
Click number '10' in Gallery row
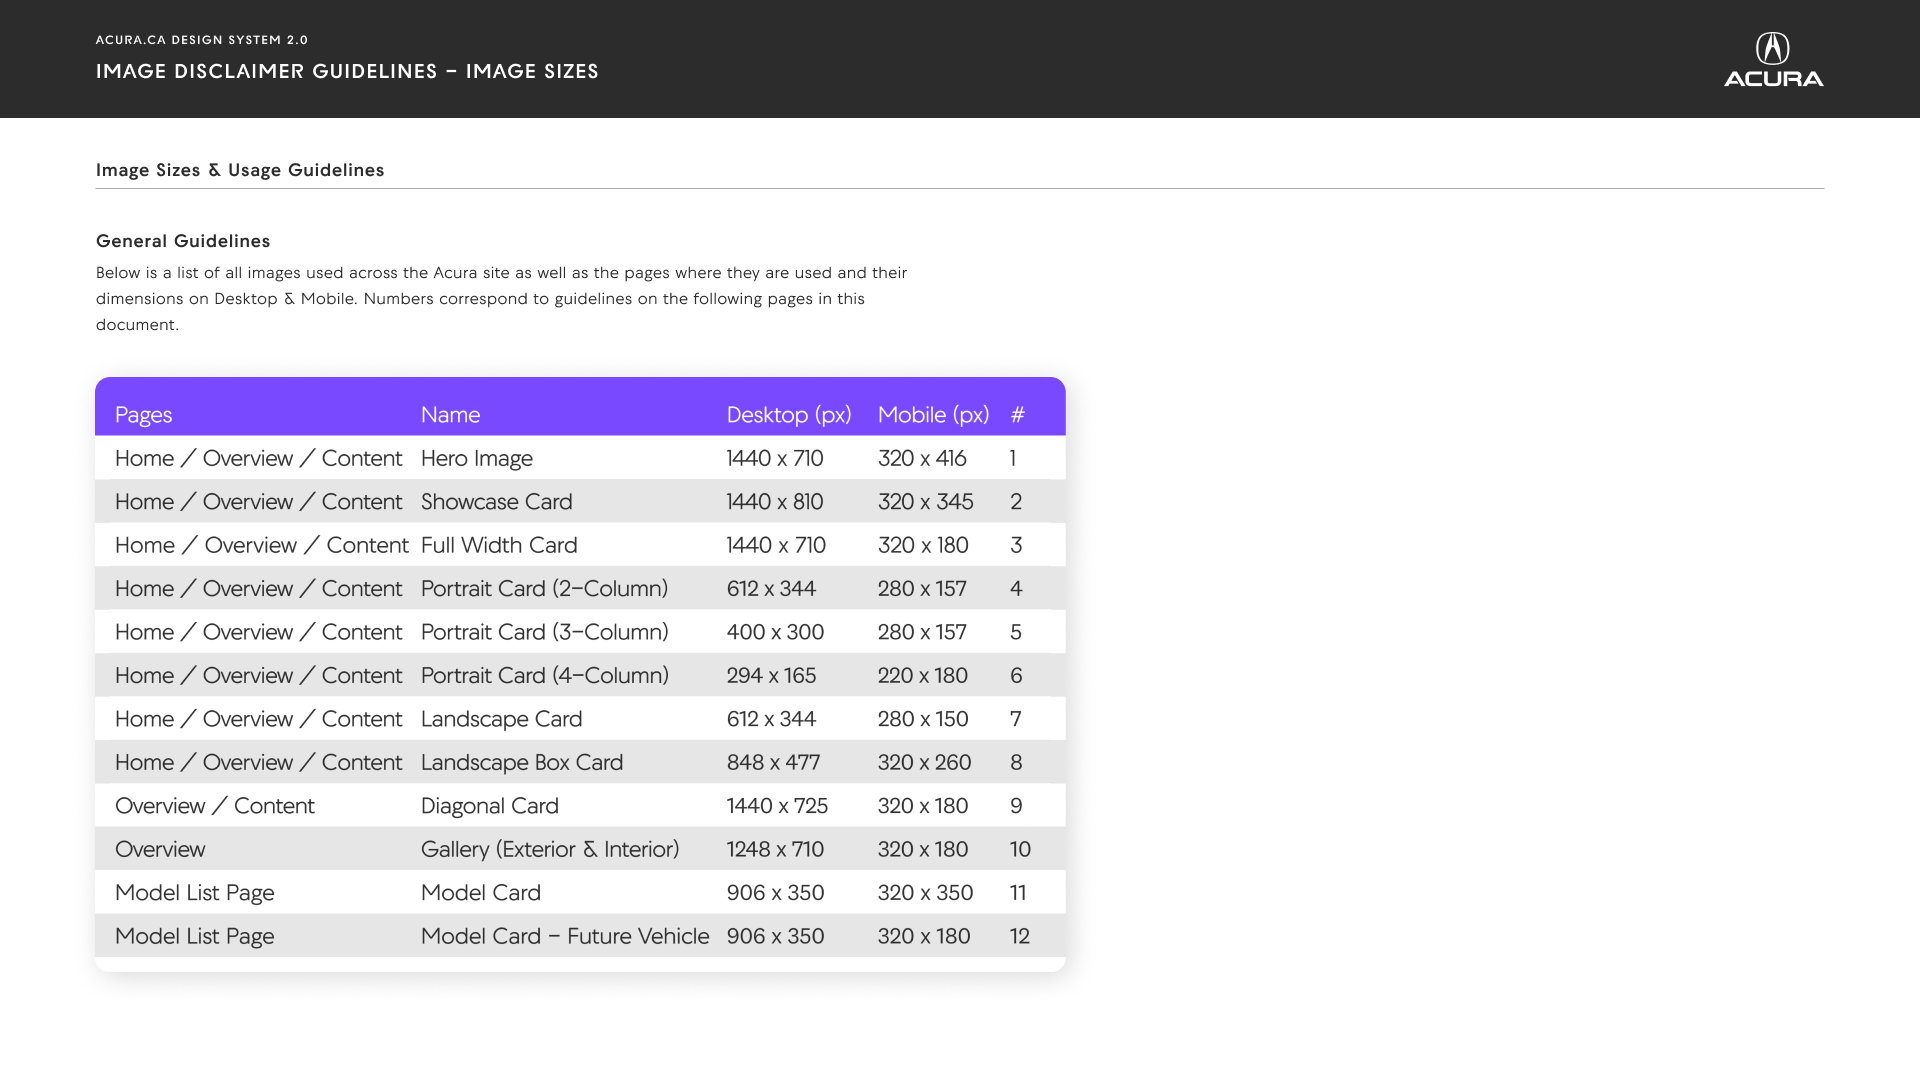point(1020,850)
